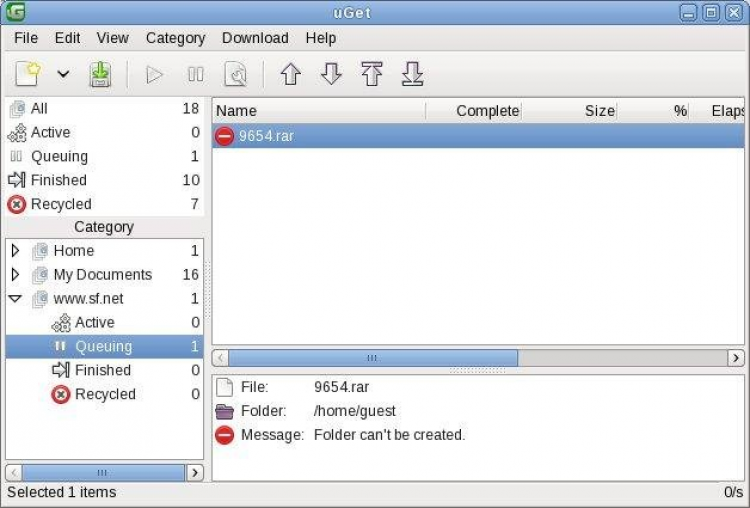This screenshot has width=750, height=508.
Task: Click the 0/s speed in status bar
Action: point(733,492)
